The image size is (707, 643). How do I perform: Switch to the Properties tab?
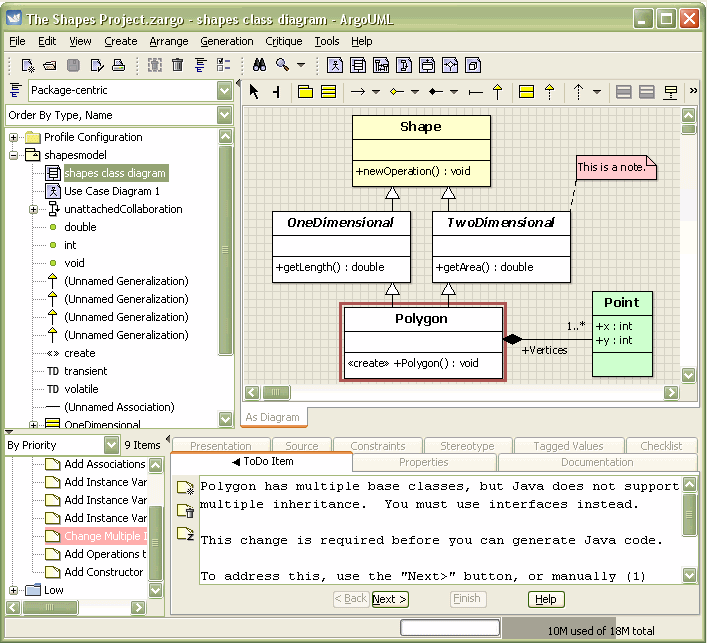point(423,462)
